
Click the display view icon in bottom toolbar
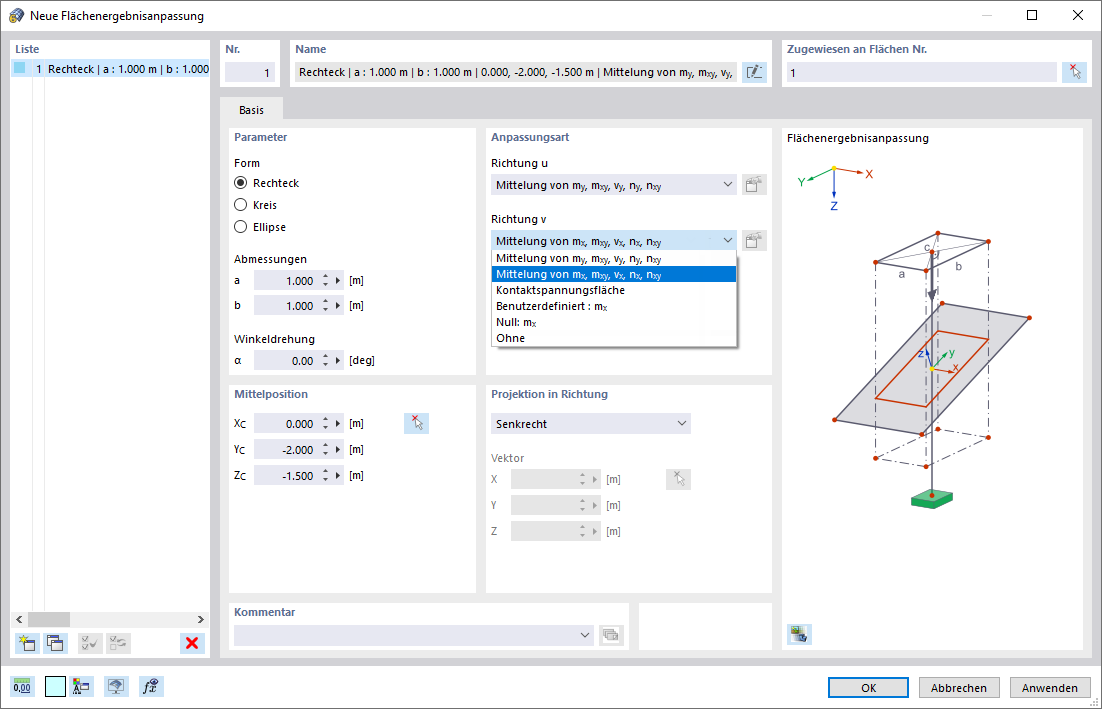(116, 687)
